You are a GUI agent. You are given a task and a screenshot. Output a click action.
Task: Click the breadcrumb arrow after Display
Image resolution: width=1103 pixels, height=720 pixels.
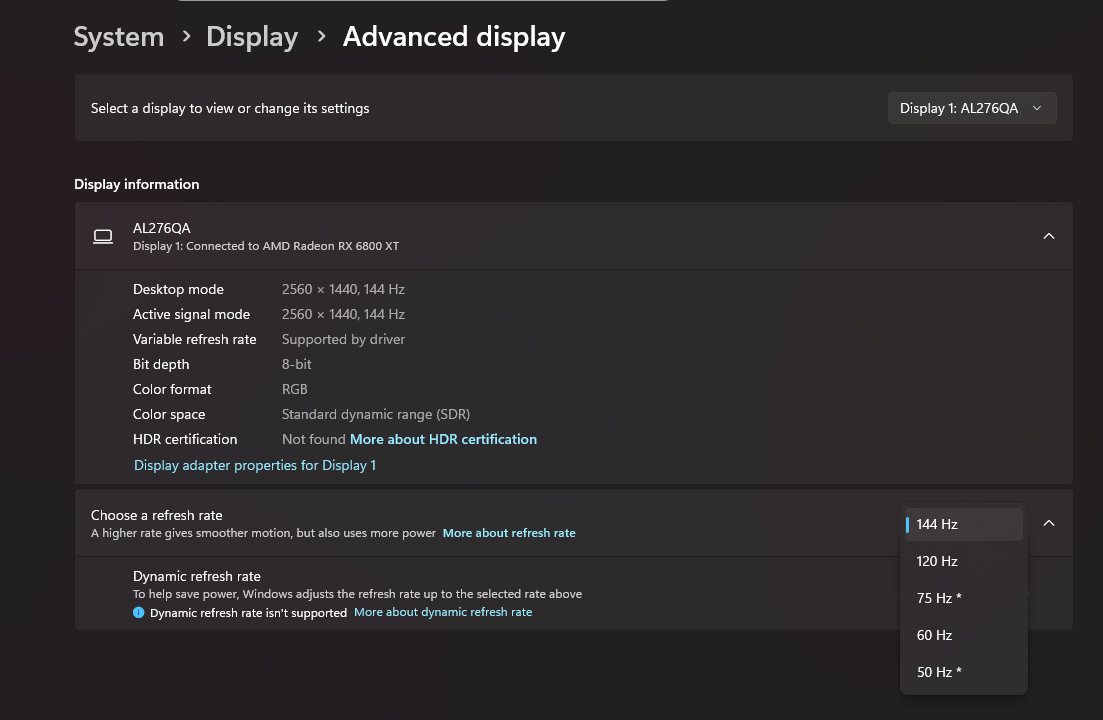(x=321, y=37)
